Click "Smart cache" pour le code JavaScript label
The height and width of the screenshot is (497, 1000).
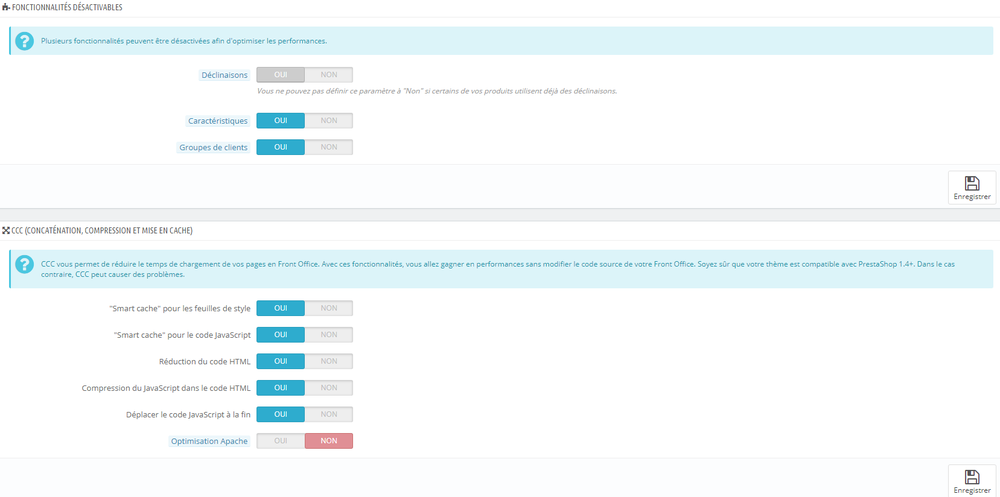(182, 335)
